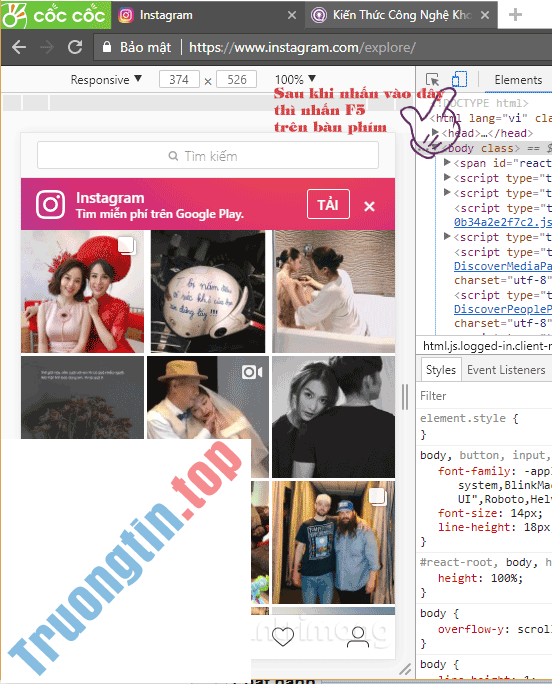
Task: Click the Instagram logo in the banner
Action: pyautogui.click(x=51, y=204)
